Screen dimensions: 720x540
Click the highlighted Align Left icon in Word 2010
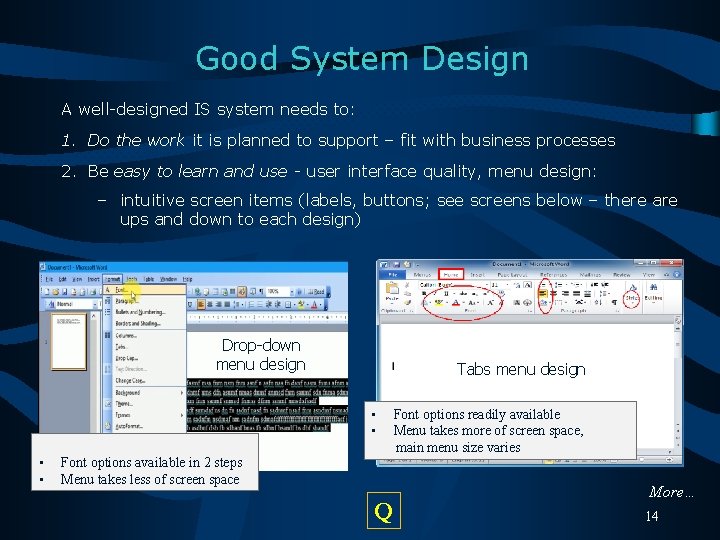point(543,293)
